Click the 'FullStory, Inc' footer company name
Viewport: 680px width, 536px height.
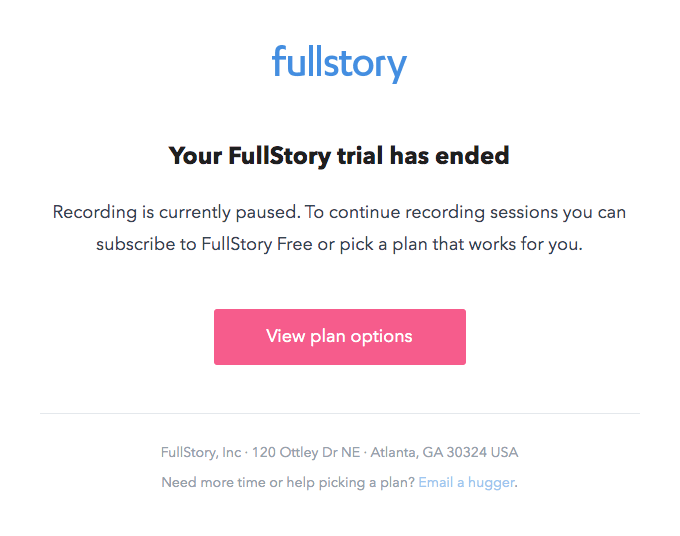201,452
